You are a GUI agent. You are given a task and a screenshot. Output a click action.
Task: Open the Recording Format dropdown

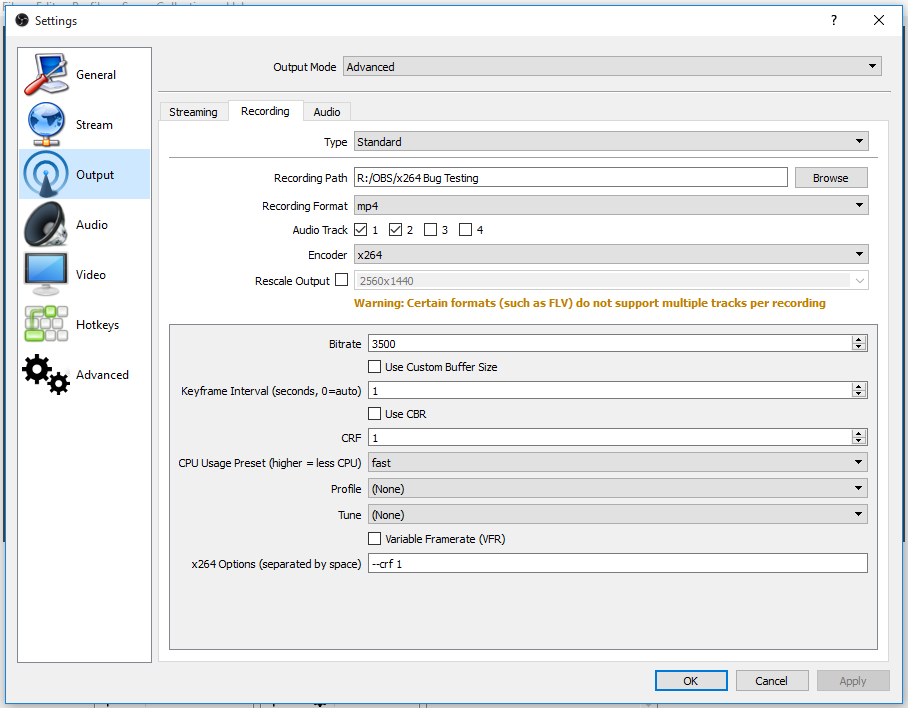point(611,206)
